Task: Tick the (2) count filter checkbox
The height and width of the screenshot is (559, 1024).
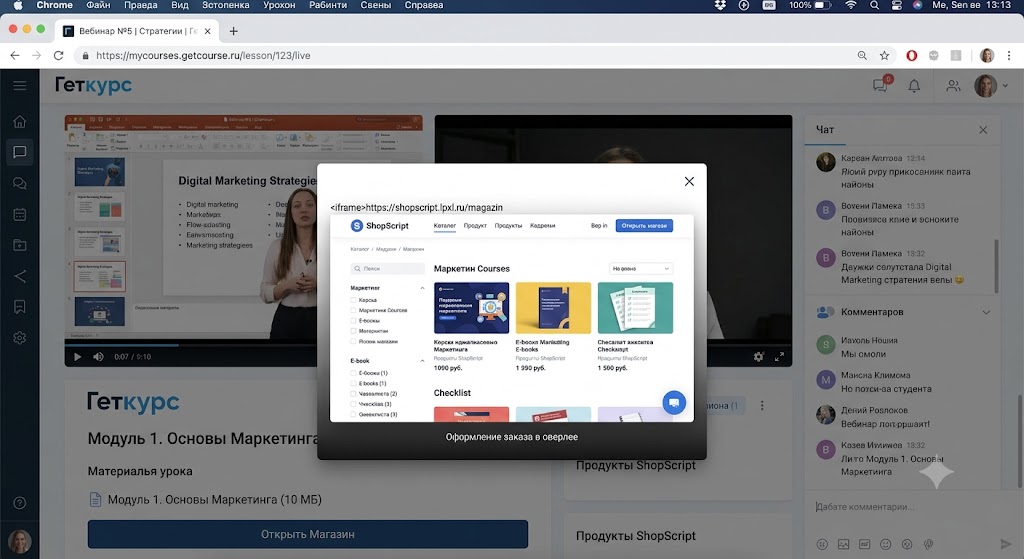Action: (353, 394)
